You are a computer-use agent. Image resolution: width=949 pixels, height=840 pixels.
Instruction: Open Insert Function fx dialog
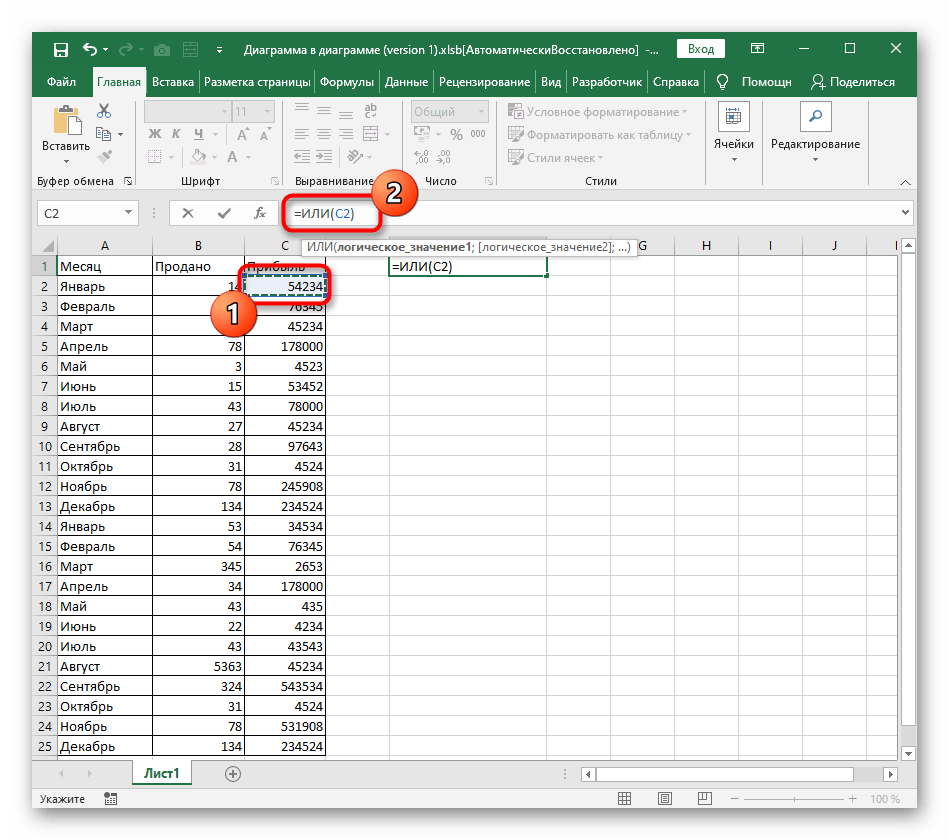(259, 213)
